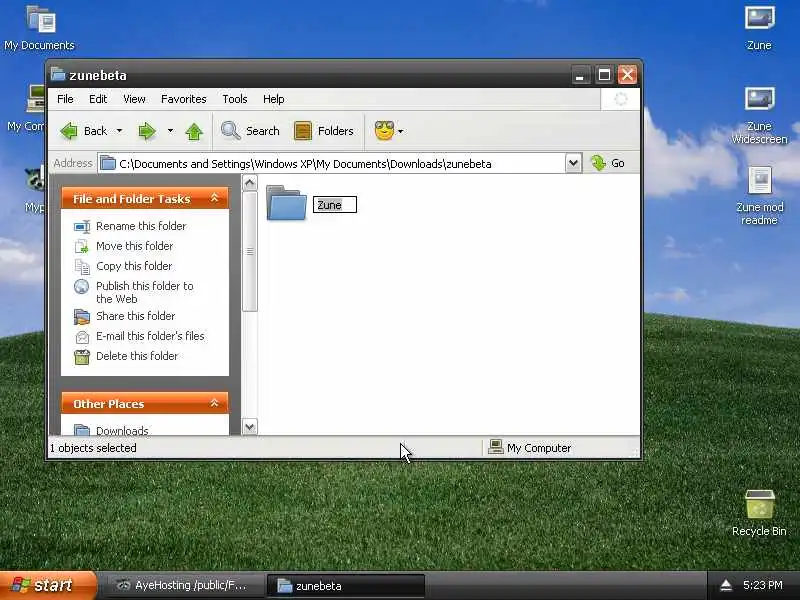Toggle the Folders pane button
800x600 pixels.
303,131
